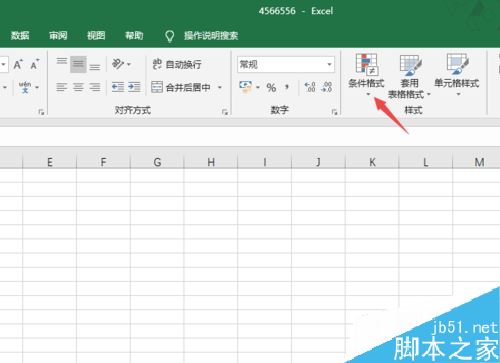
Task: Open the 常规 number format combo box
Action: click(286, 64)
